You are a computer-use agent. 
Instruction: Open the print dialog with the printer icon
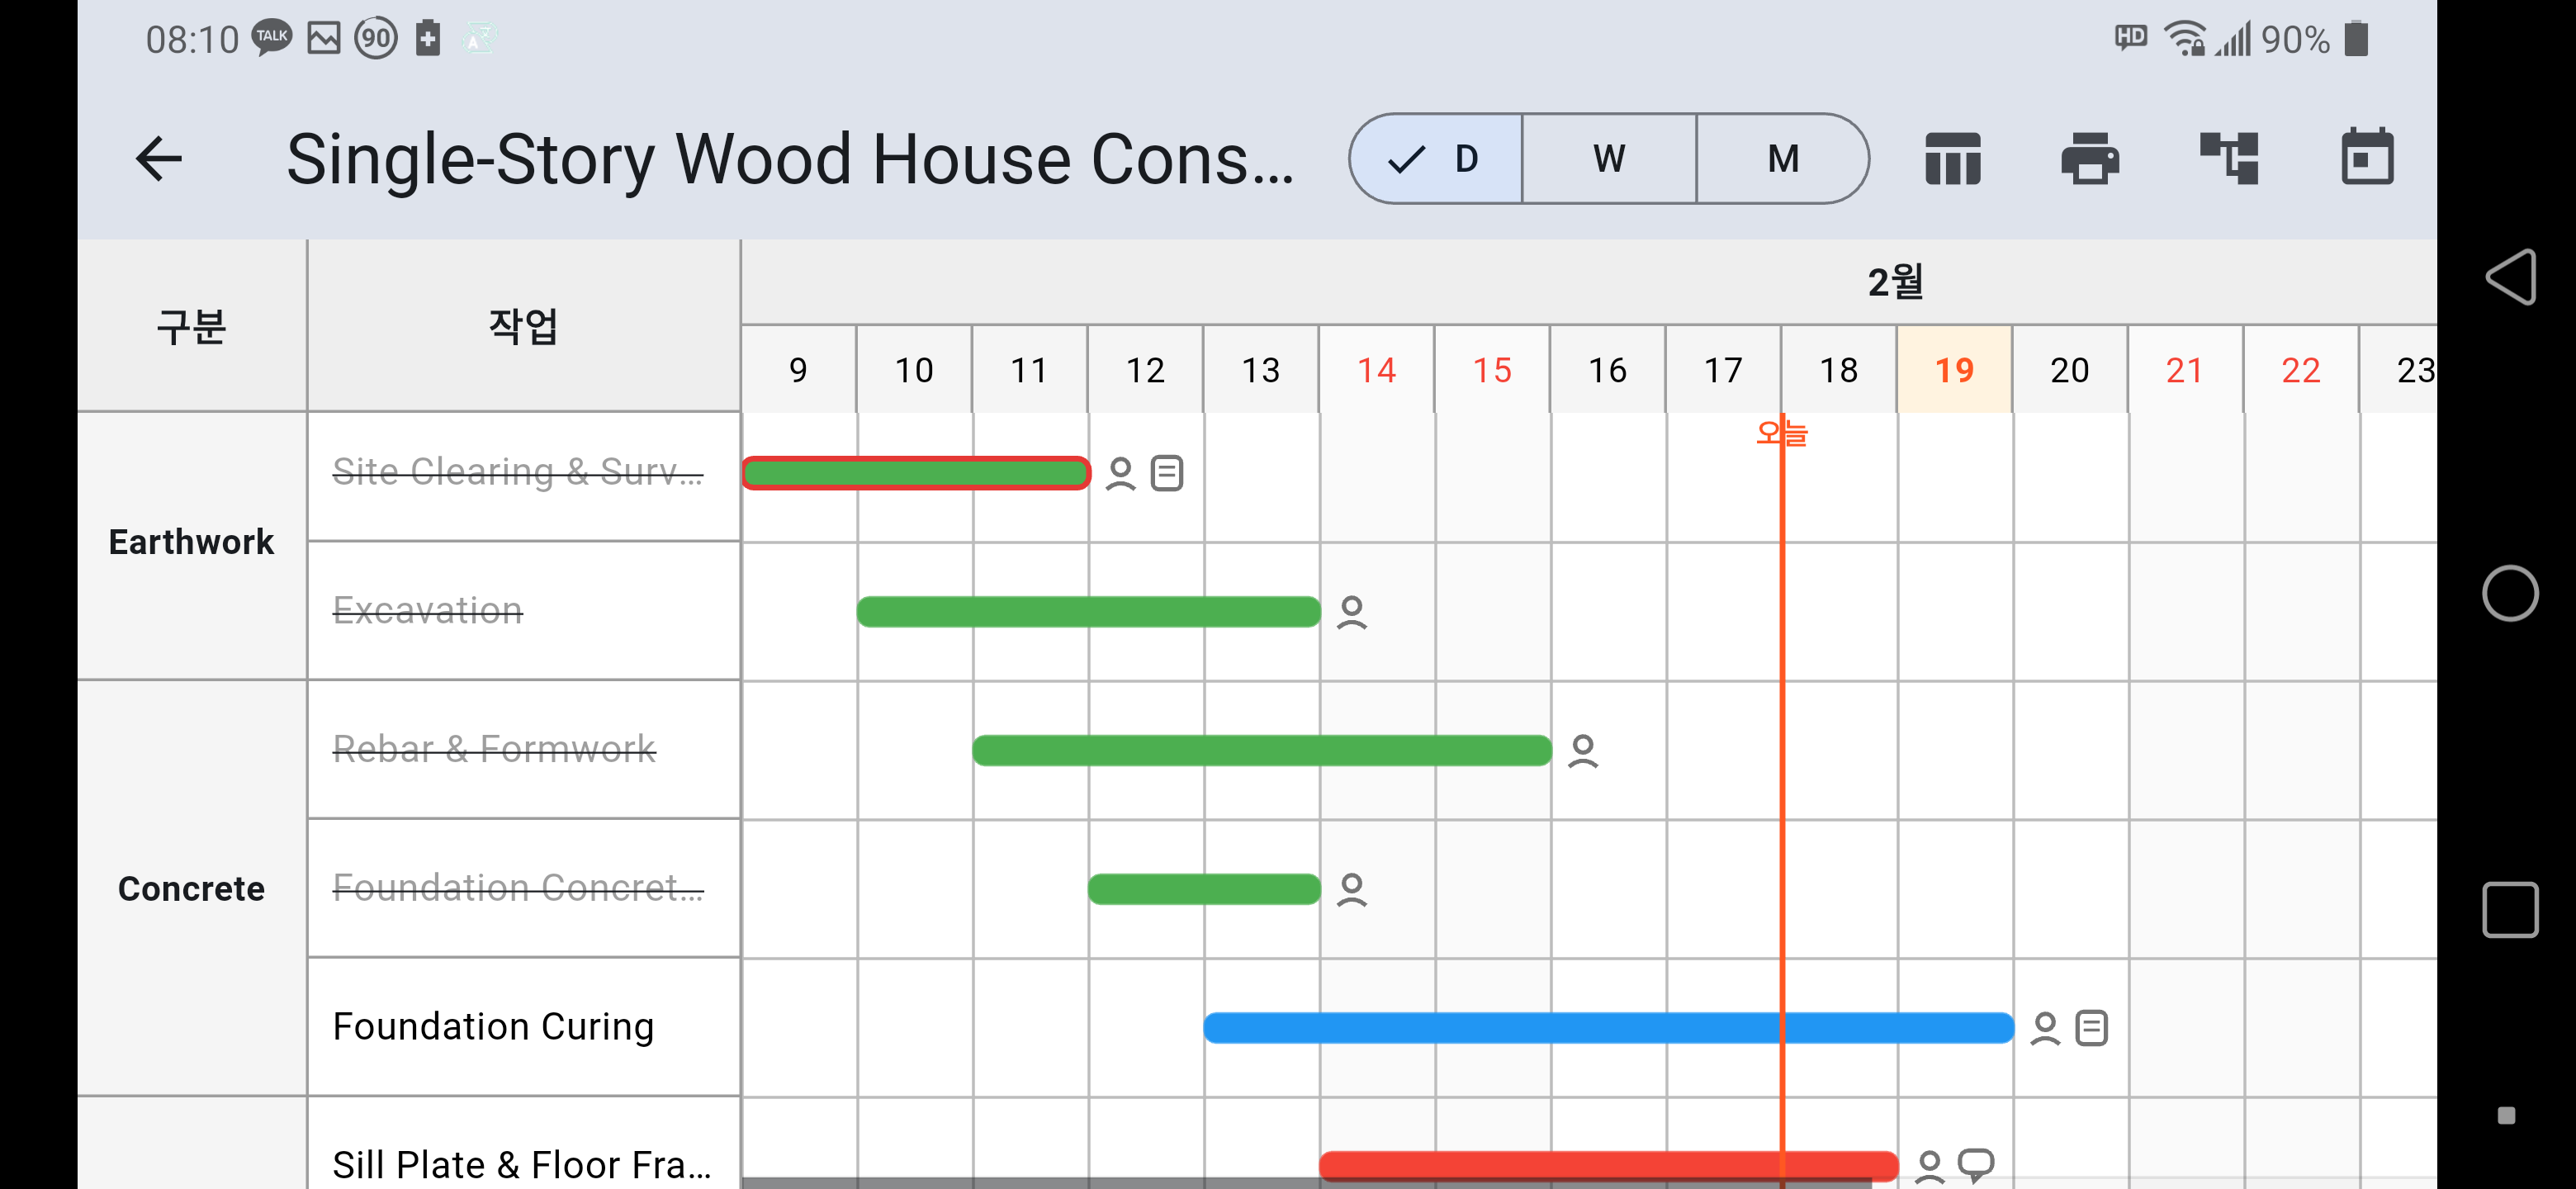click(x=2092, y=158)
